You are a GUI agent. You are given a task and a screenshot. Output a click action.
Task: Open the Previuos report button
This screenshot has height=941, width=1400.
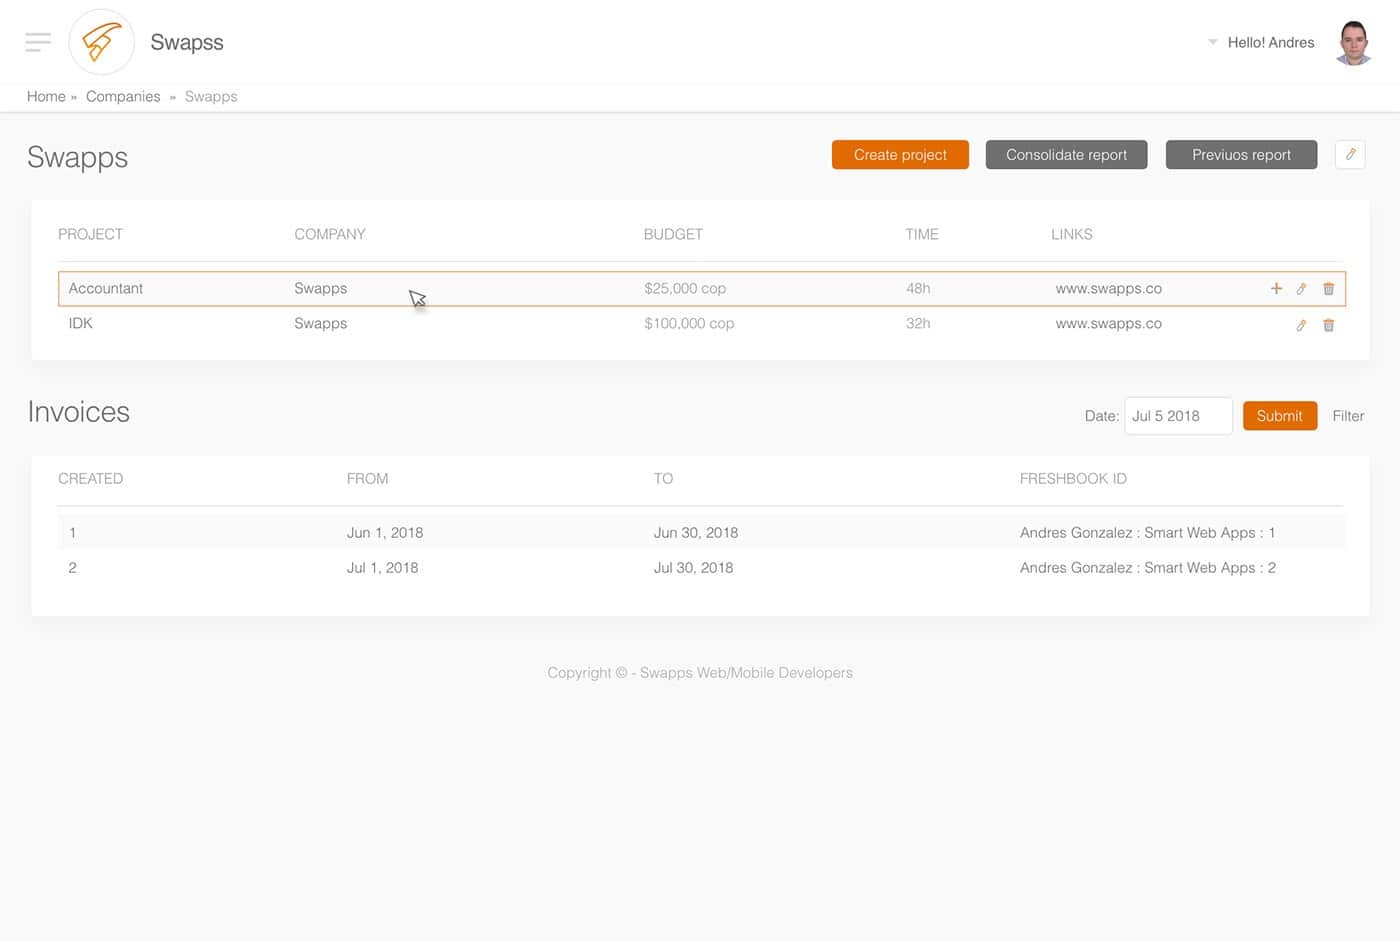point(1241,155)
